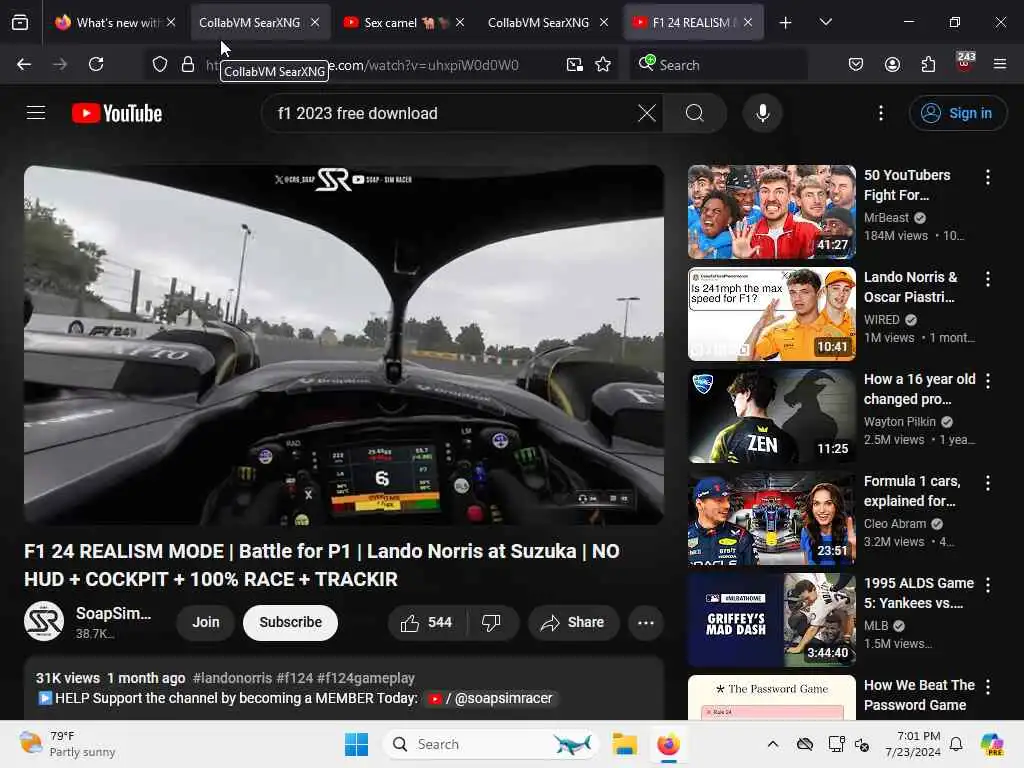Open YouTube settings three-dot menu
Viewport: 1024px width, 768px height.
(881, 113)
